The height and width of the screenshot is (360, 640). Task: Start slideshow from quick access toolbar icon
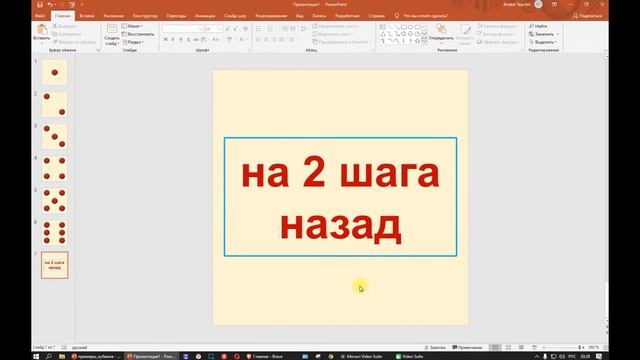(x=72, y=4)
